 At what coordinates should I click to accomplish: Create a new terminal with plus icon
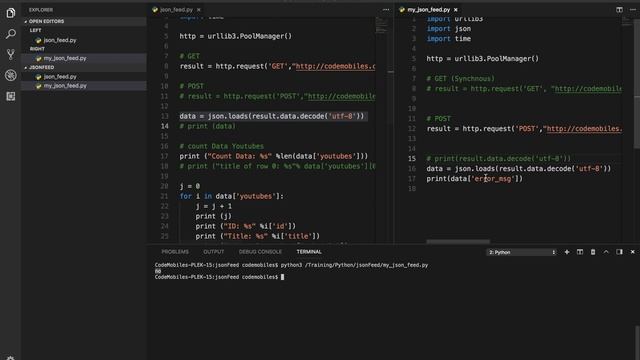pyautogui.click(x=567, y=252)
